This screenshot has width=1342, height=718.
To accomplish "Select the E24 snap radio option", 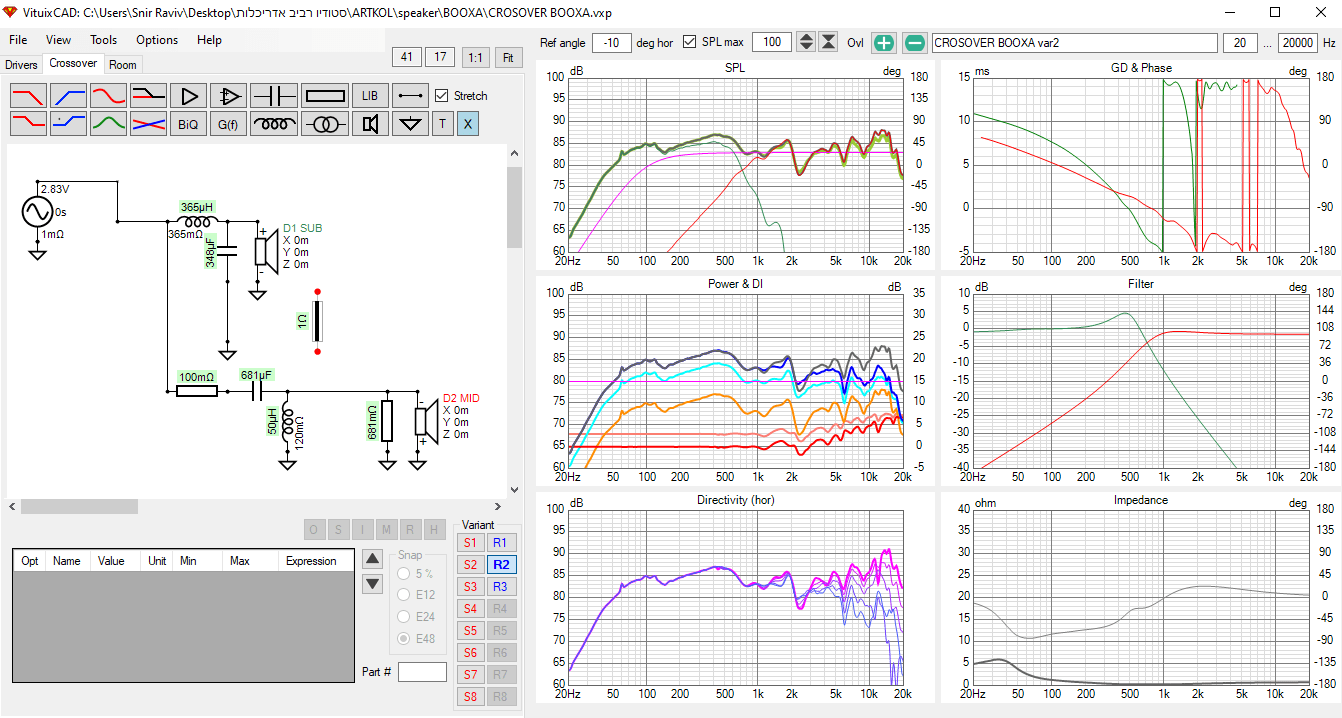I will (x=404, y=617).
